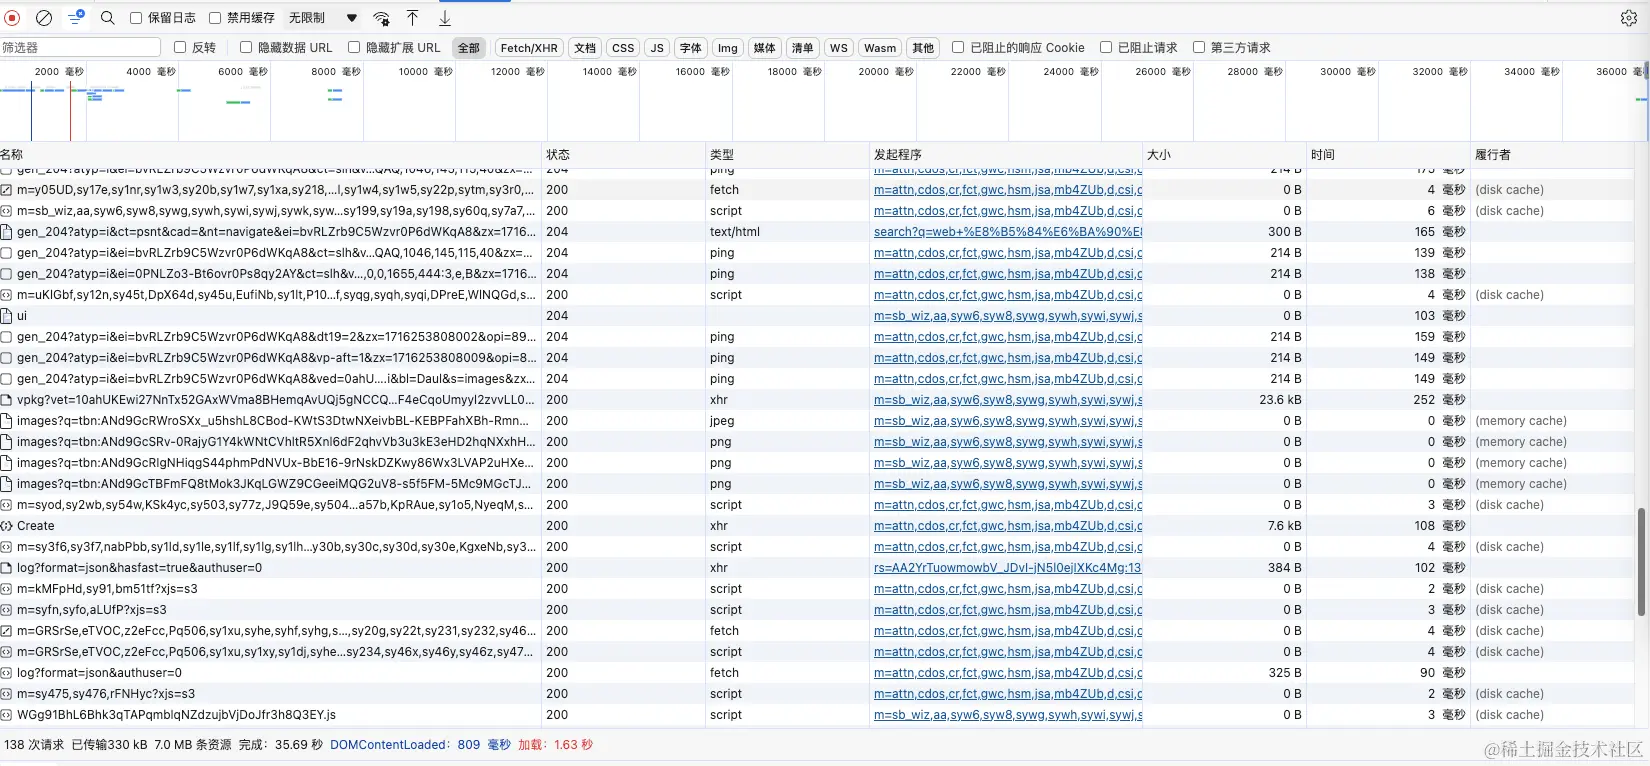
Task: Toggle the filter bar icon
Action: 76,18
